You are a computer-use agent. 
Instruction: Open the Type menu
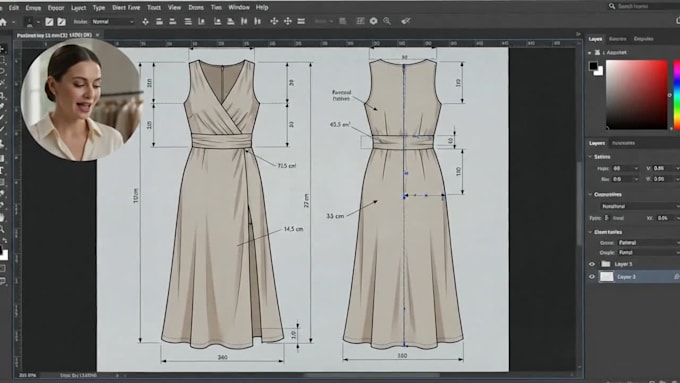coord(99,7)
